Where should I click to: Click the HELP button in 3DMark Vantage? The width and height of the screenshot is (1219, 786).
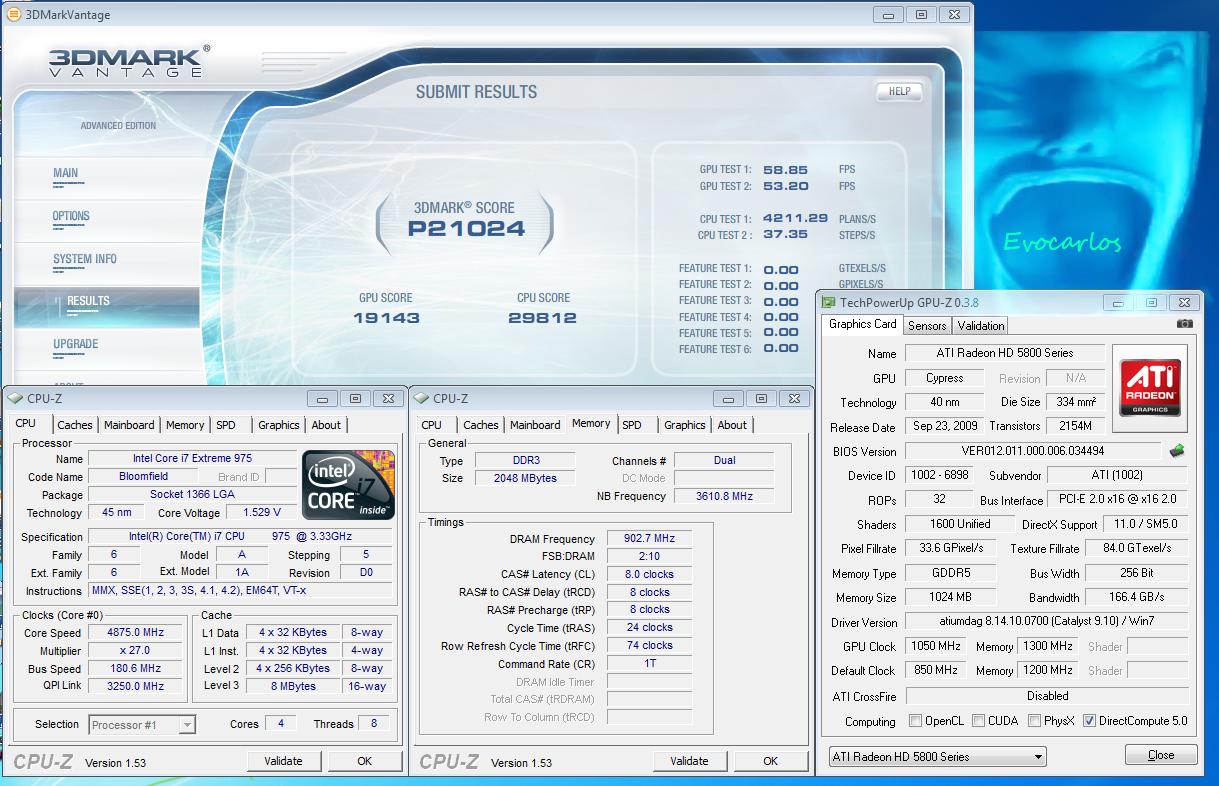click(899, 92)
